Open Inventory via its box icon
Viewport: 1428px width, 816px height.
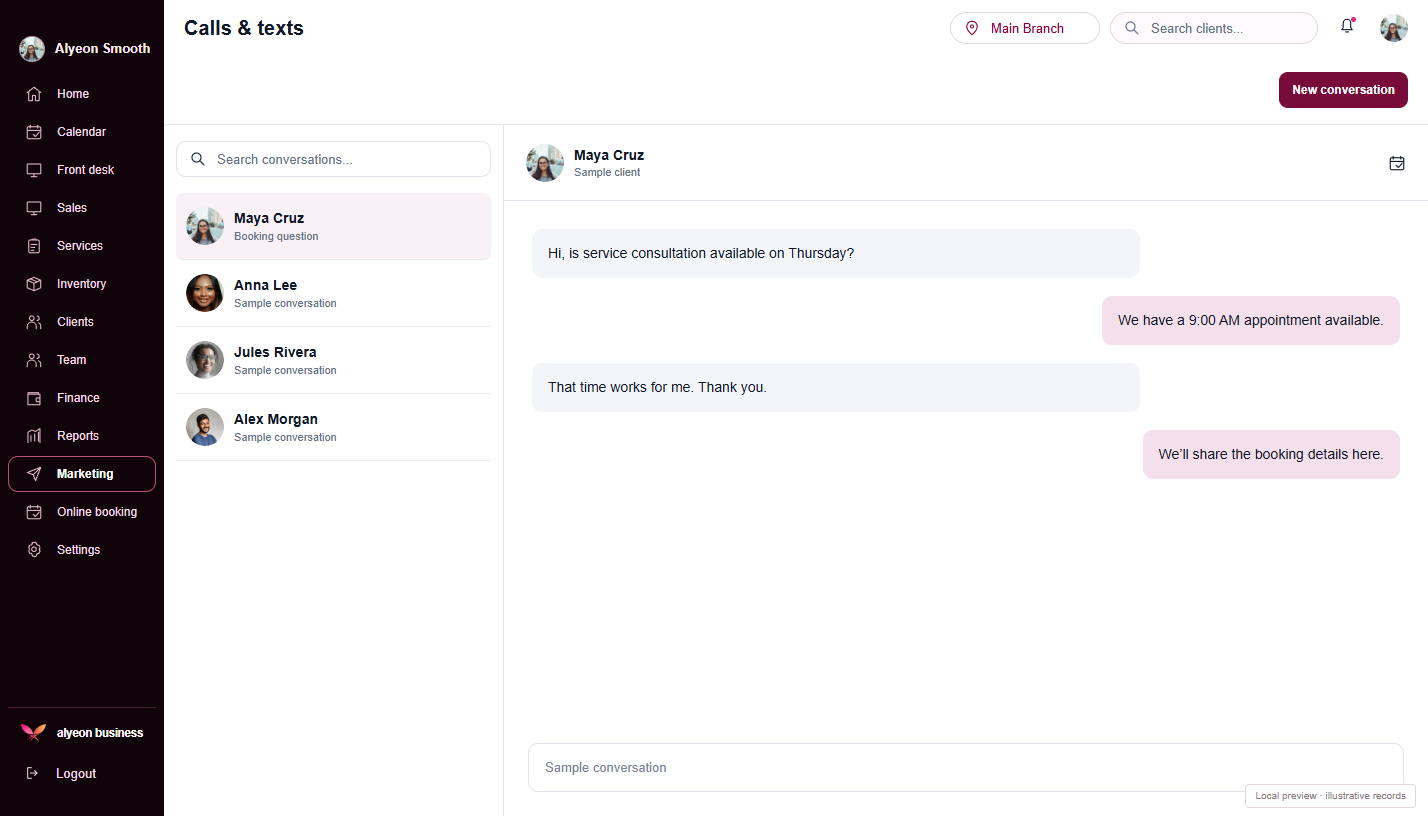tap(34, 284)
